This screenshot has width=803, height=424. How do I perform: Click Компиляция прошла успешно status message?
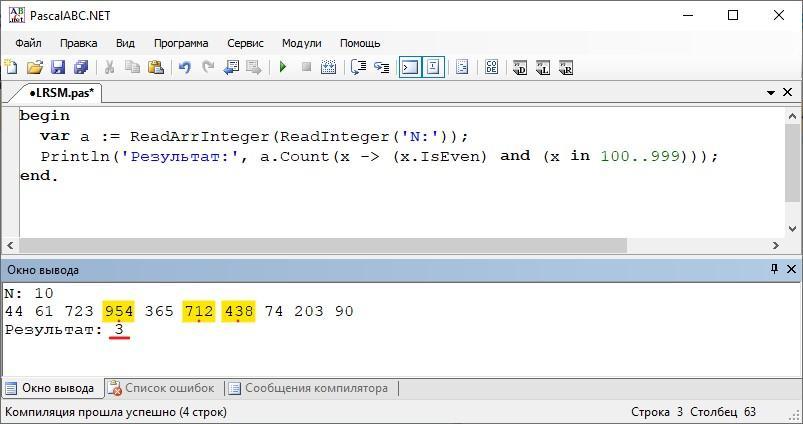(116, 412)
